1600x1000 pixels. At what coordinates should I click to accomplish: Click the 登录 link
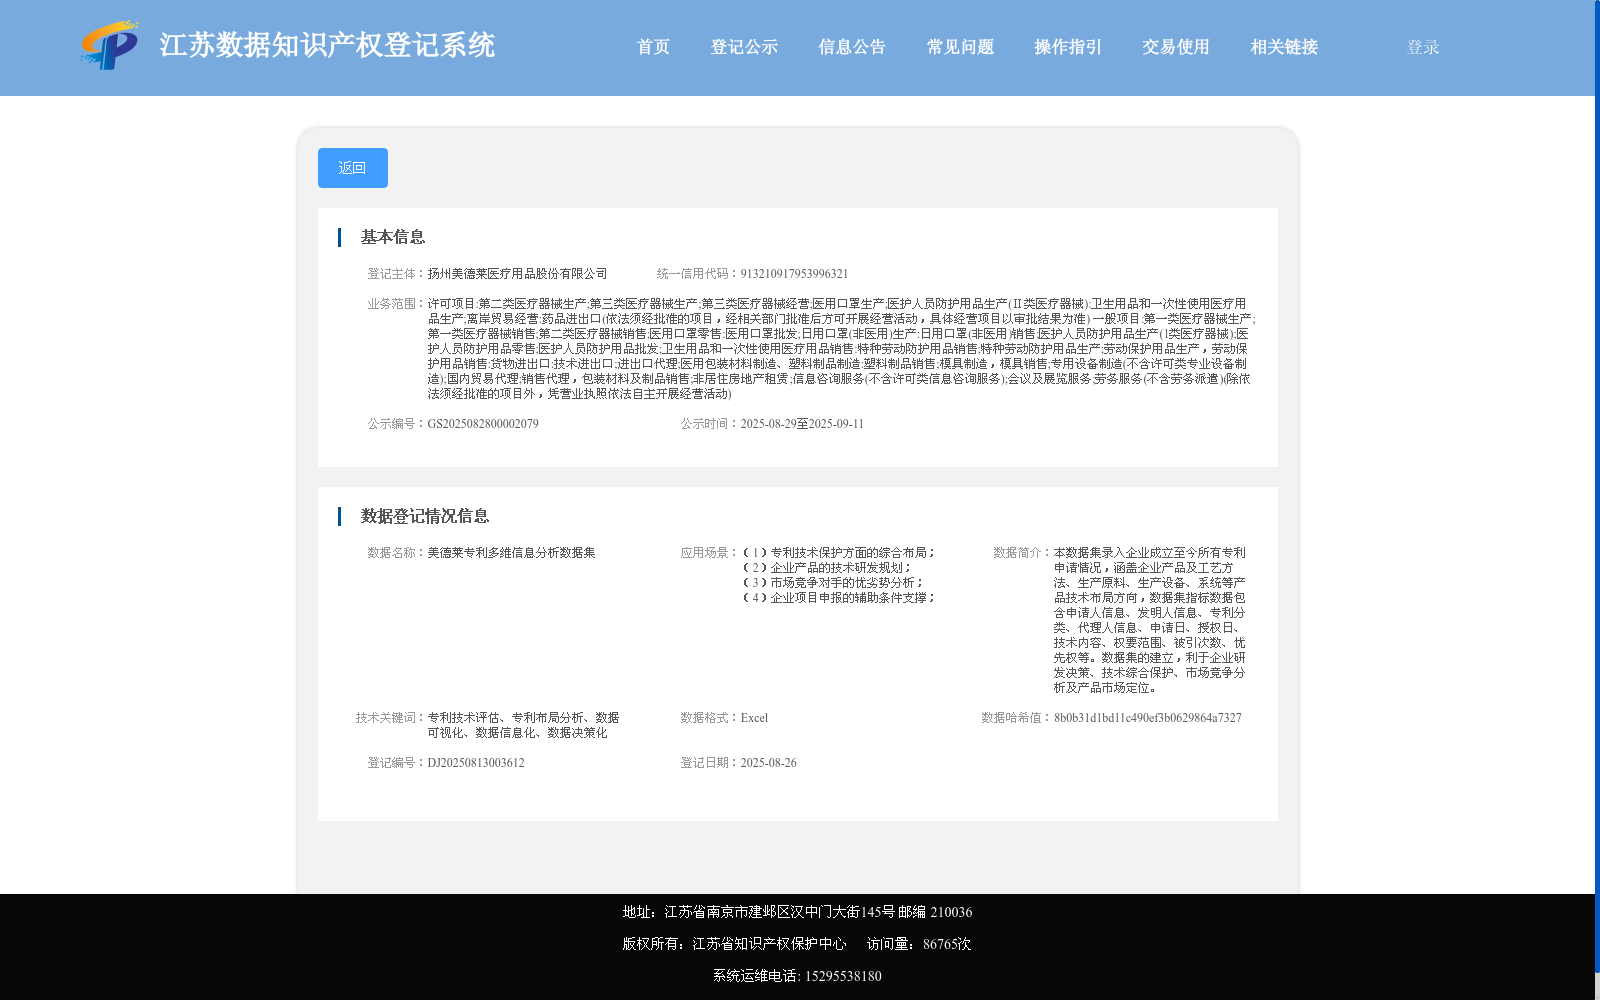[x=1423, y=47]
